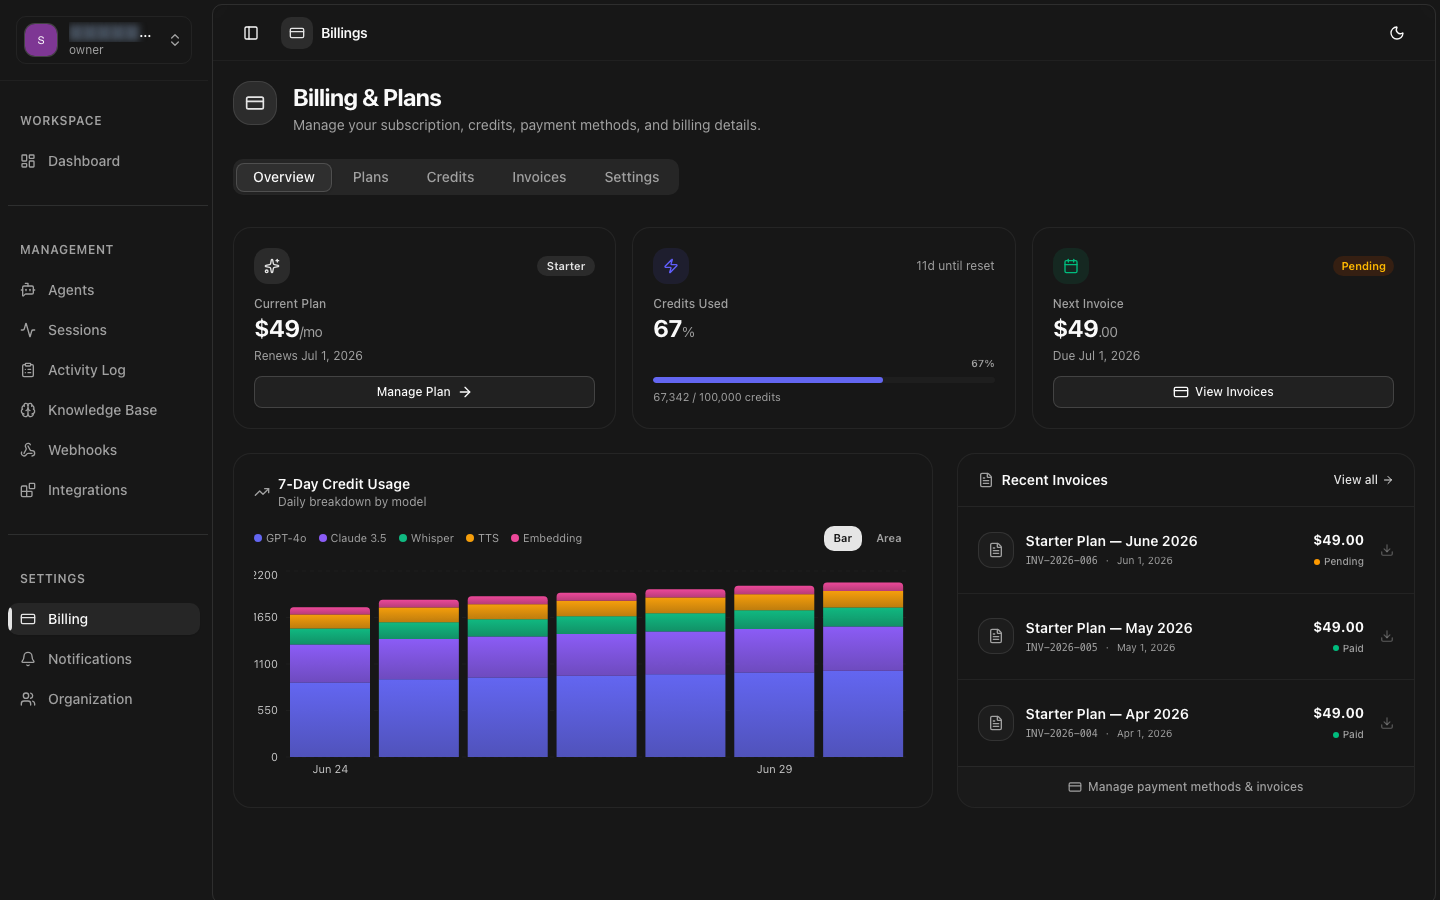
Task: Click the Agents robot icon
Action: (28, 290)
